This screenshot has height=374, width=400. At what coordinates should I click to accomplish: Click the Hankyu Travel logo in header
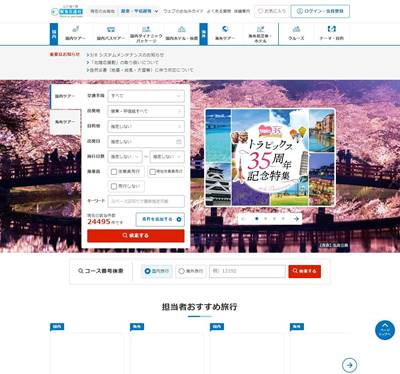(67, 11)
